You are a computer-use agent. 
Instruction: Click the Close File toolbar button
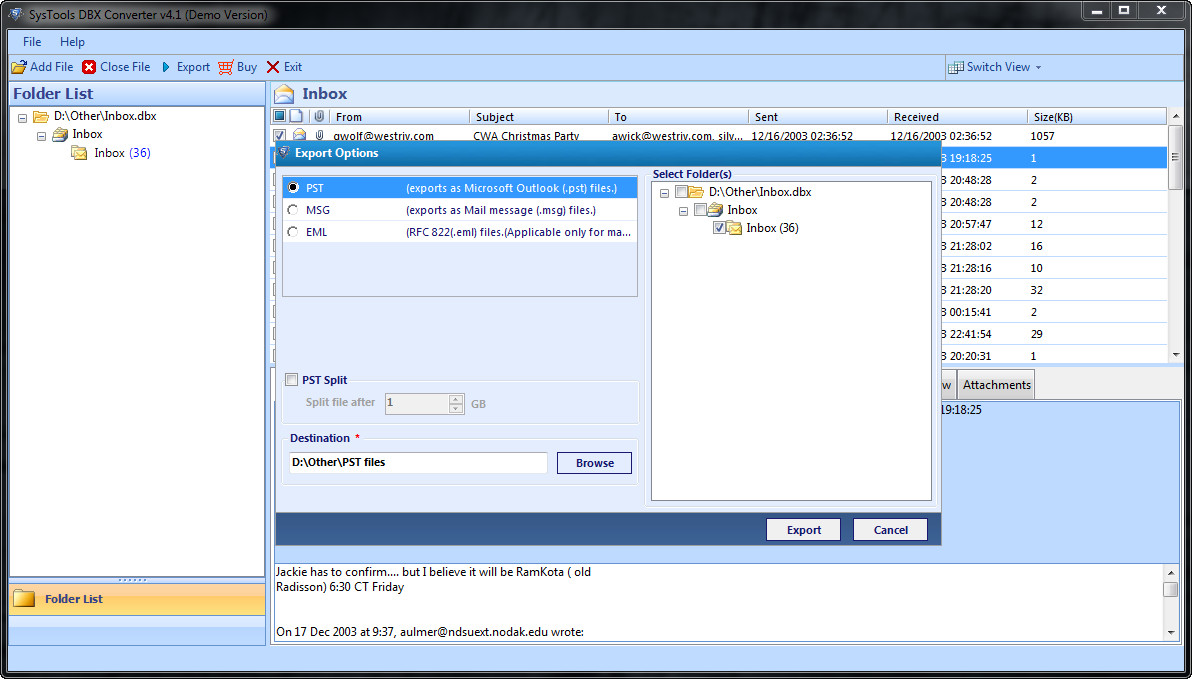116,67
